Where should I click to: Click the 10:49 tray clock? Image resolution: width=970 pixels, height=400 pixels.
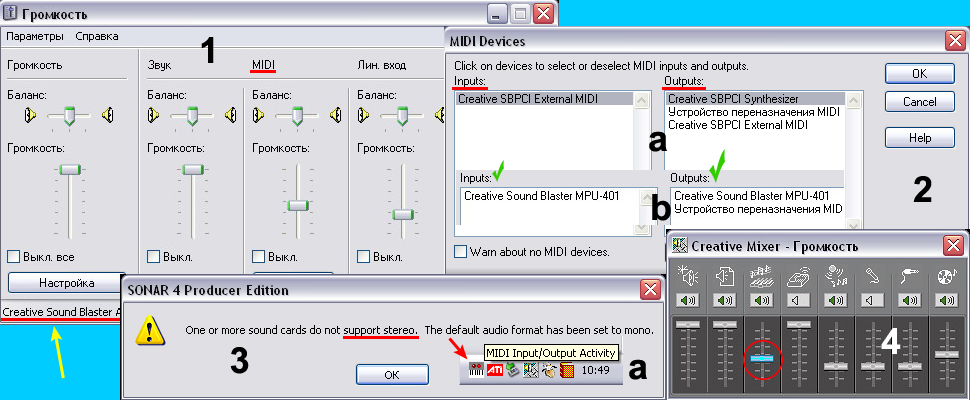point(595,371)
